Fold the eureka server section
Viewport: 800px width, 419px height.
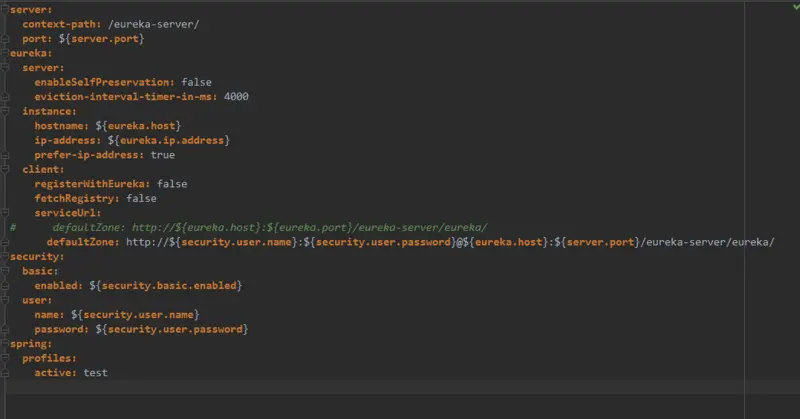tap(5, 67)
